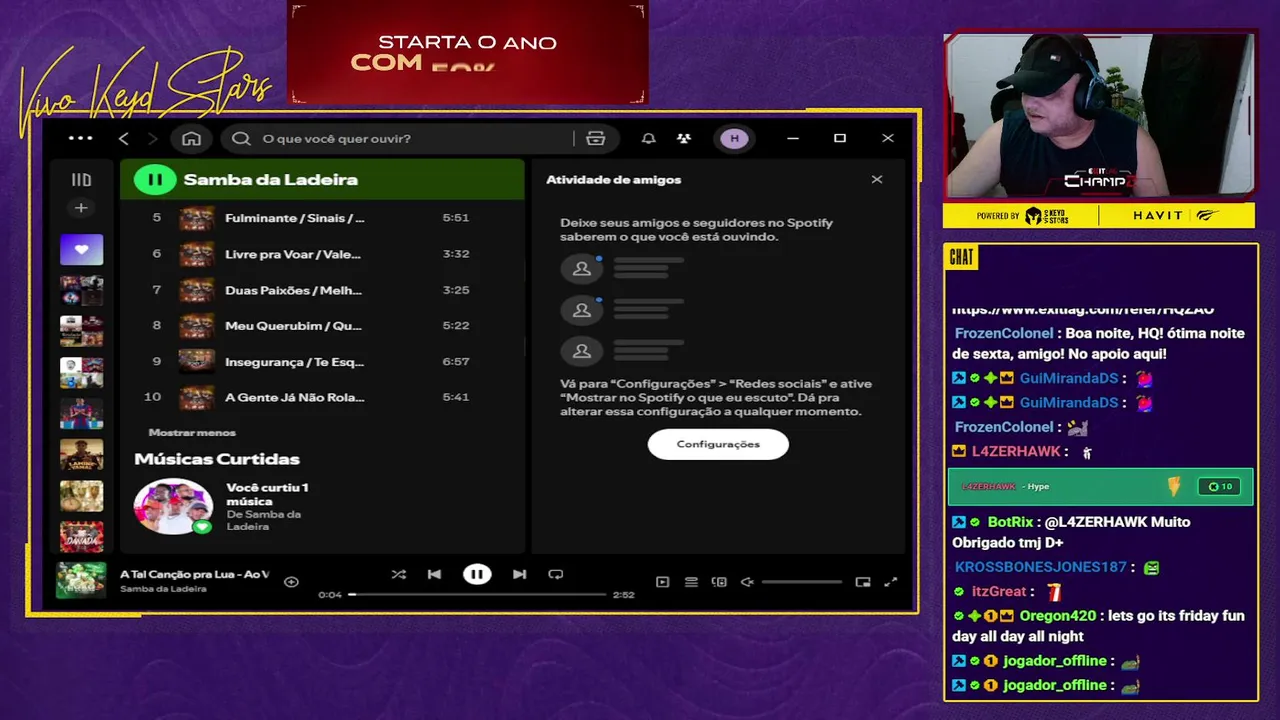This screenshot has width=1280, height=720.
Task: Click FrozenColonel's name in chat
Action: tap(1004, 333)
